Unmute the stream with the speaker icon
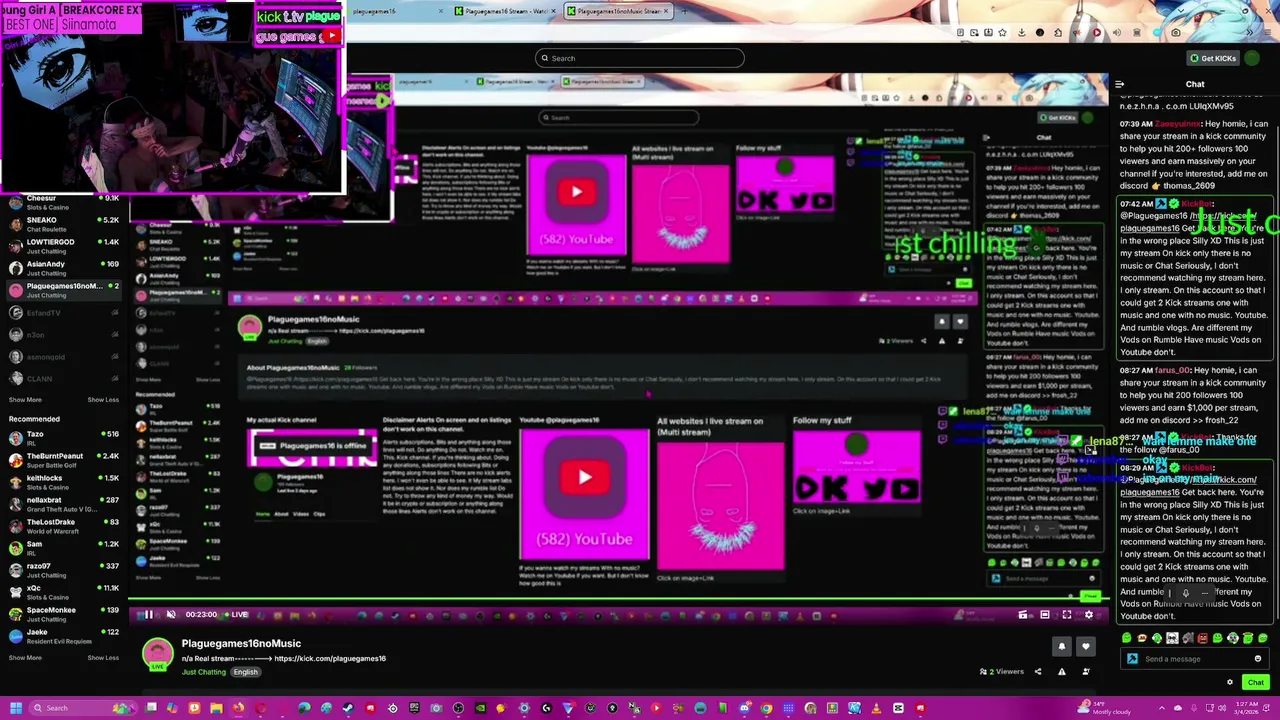 (x=171, y=614)
